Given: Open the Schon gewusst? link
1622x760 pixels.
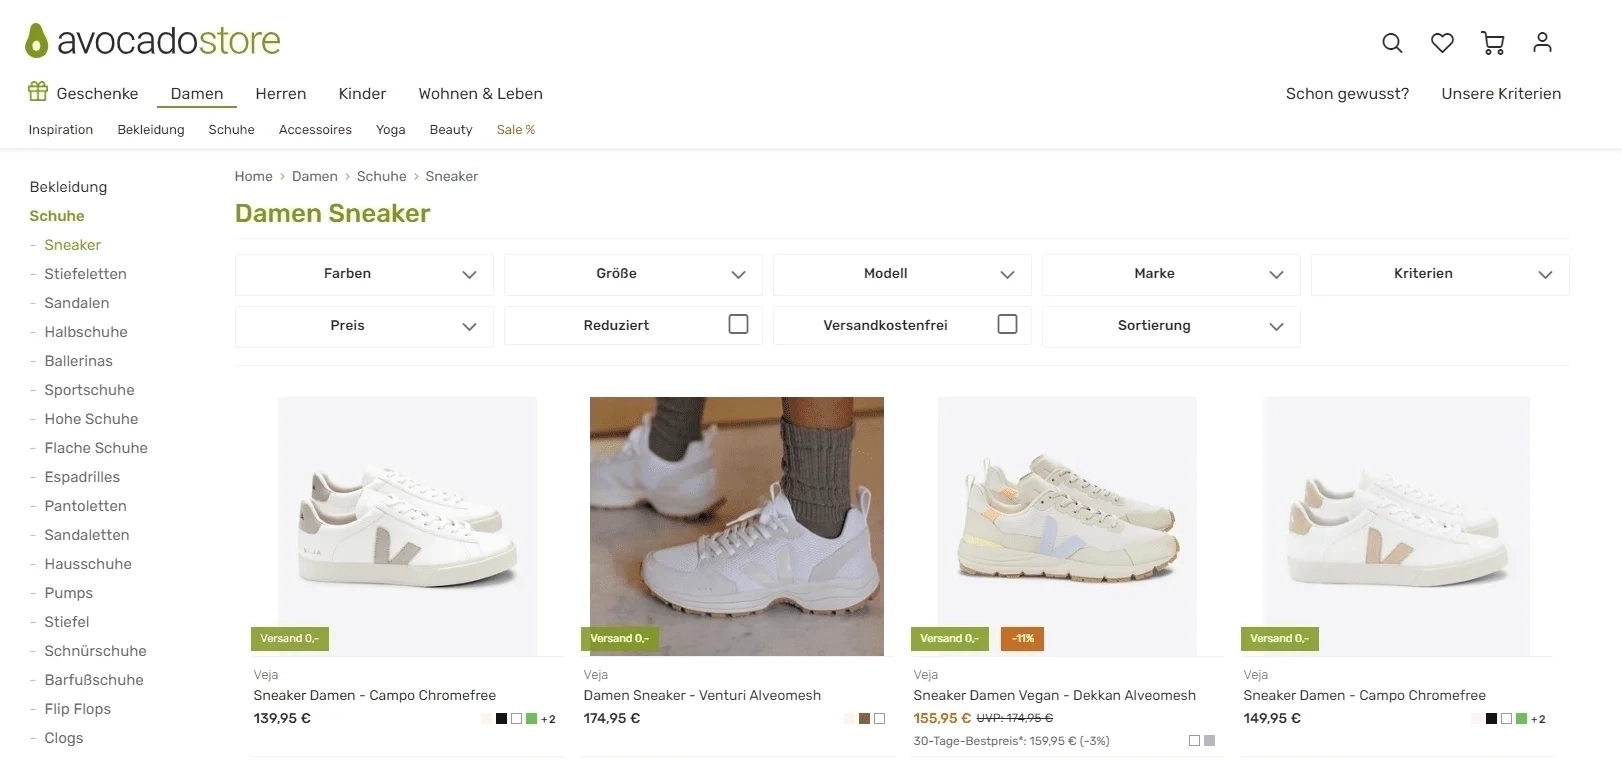Looking at the screenshot, I should click(1347, 93).
